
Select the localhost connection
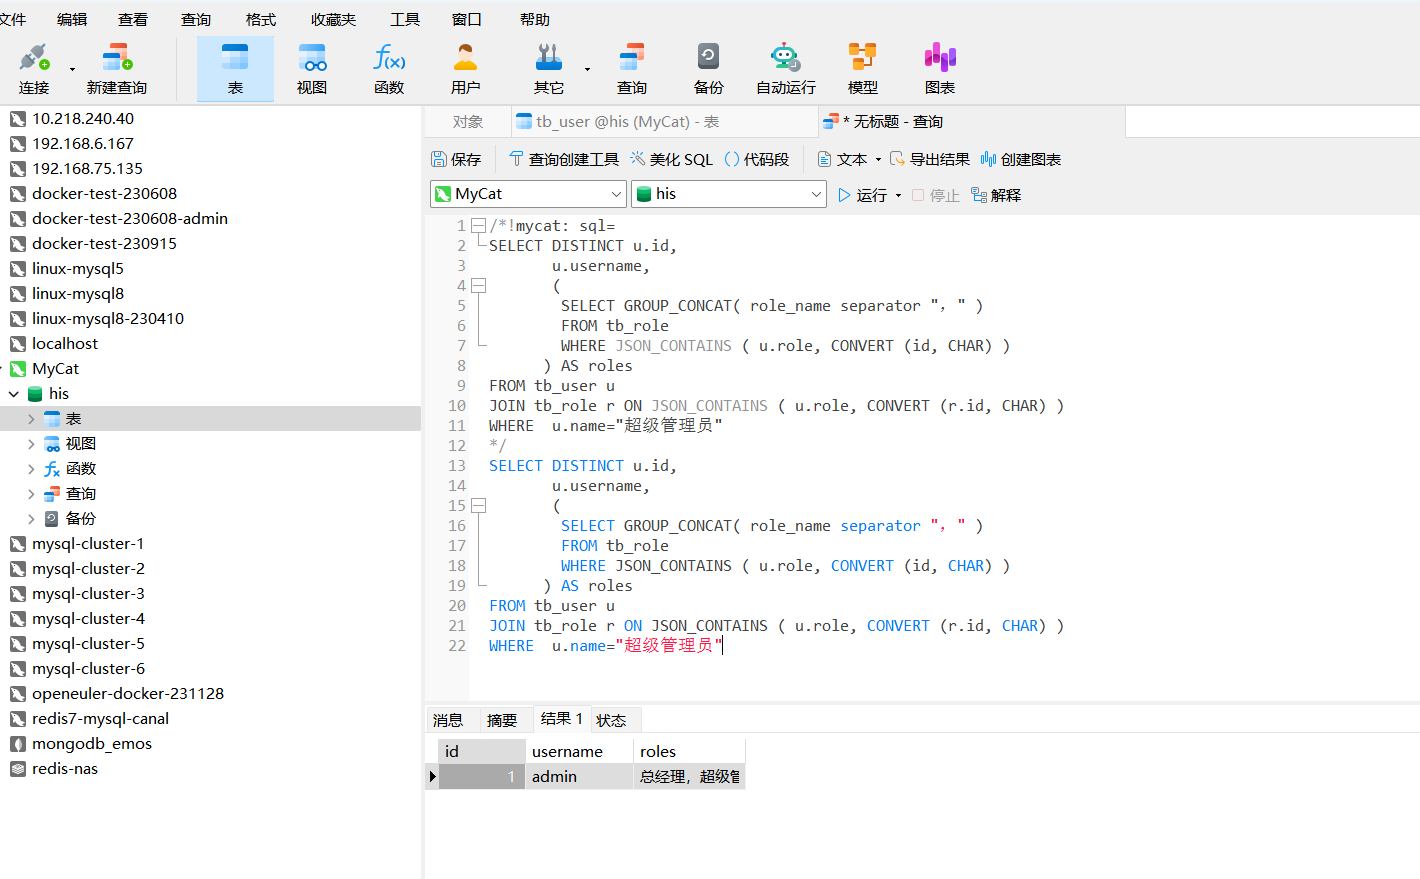point(65,344)
